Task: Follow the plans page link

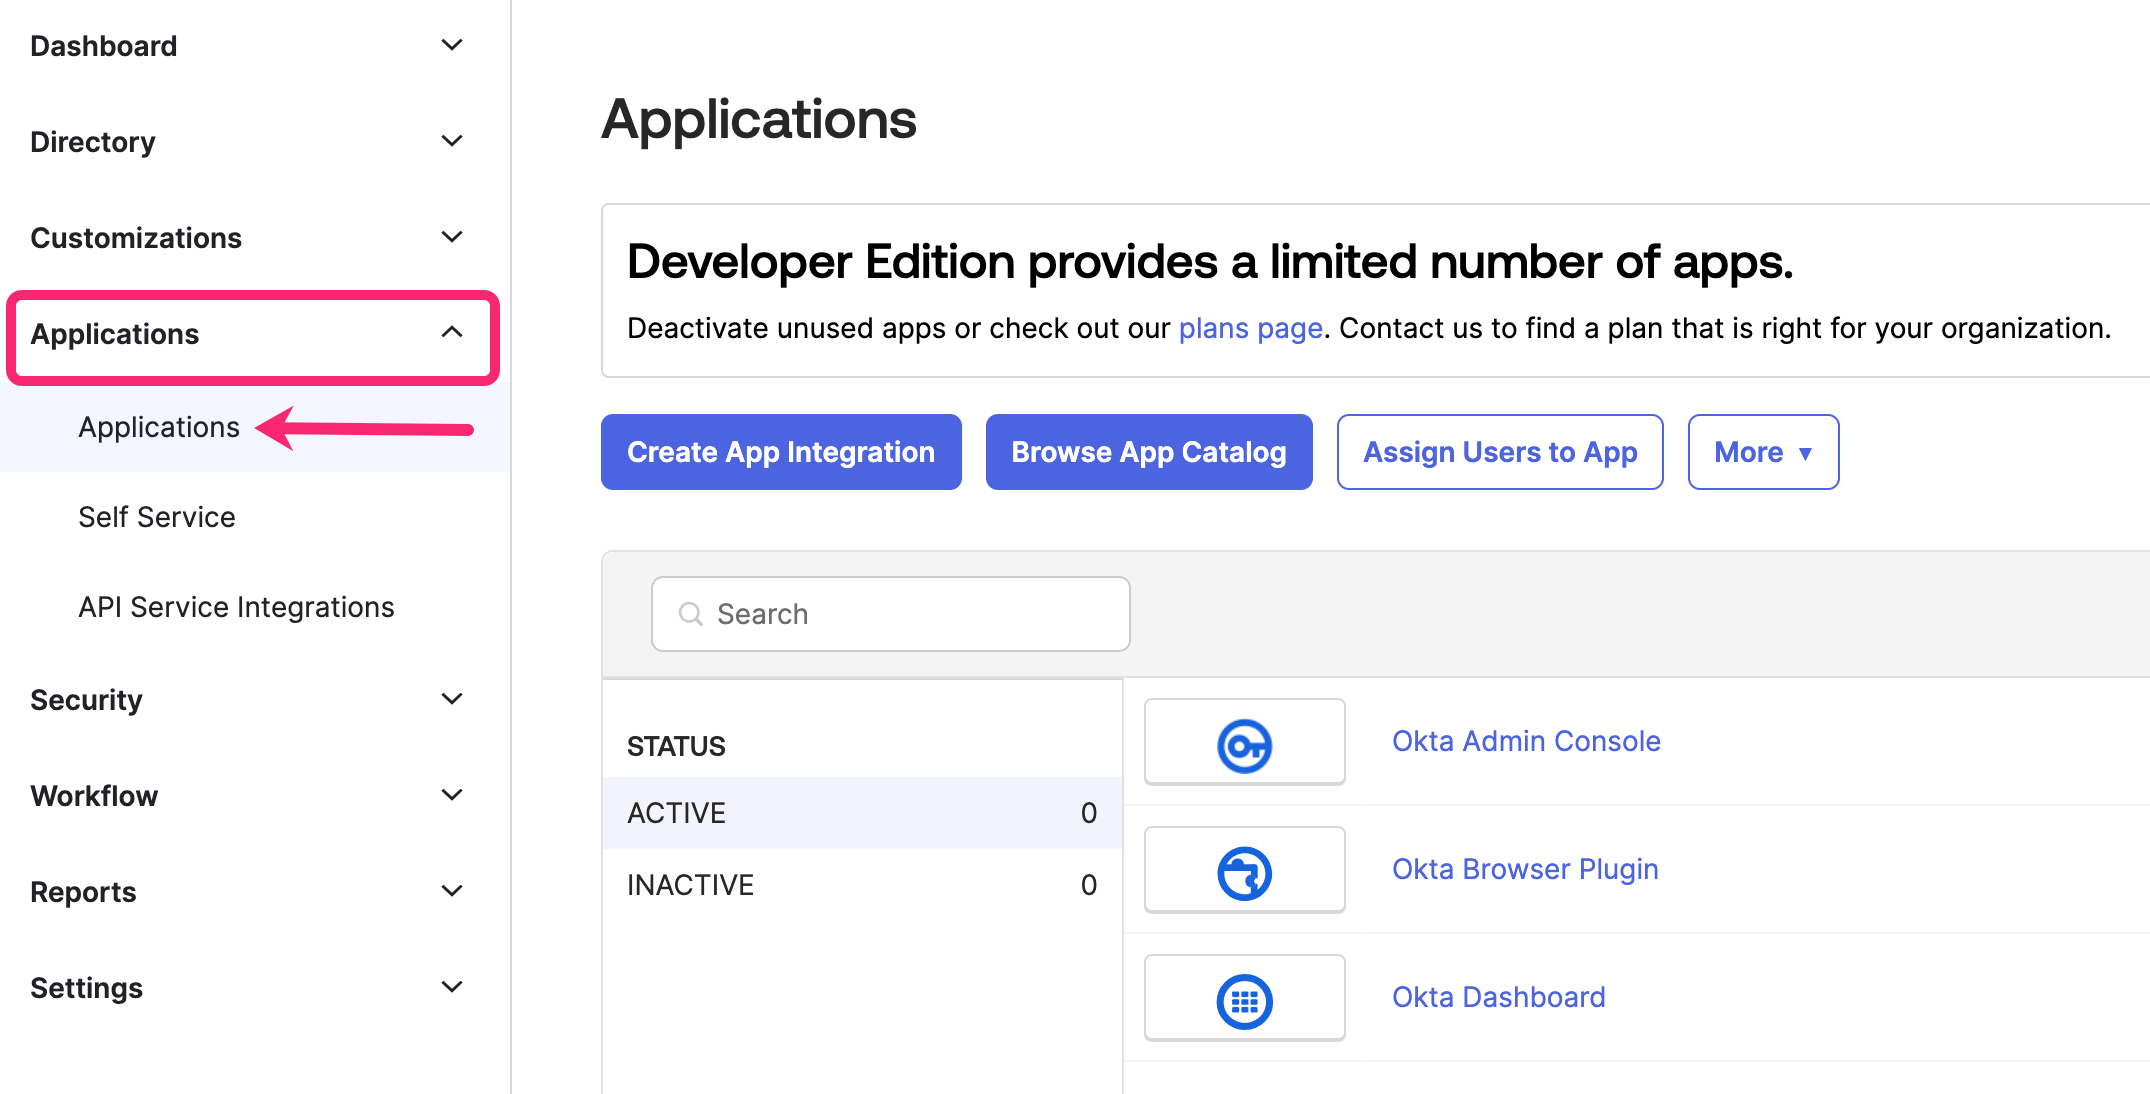Action: click(1250, 328)
